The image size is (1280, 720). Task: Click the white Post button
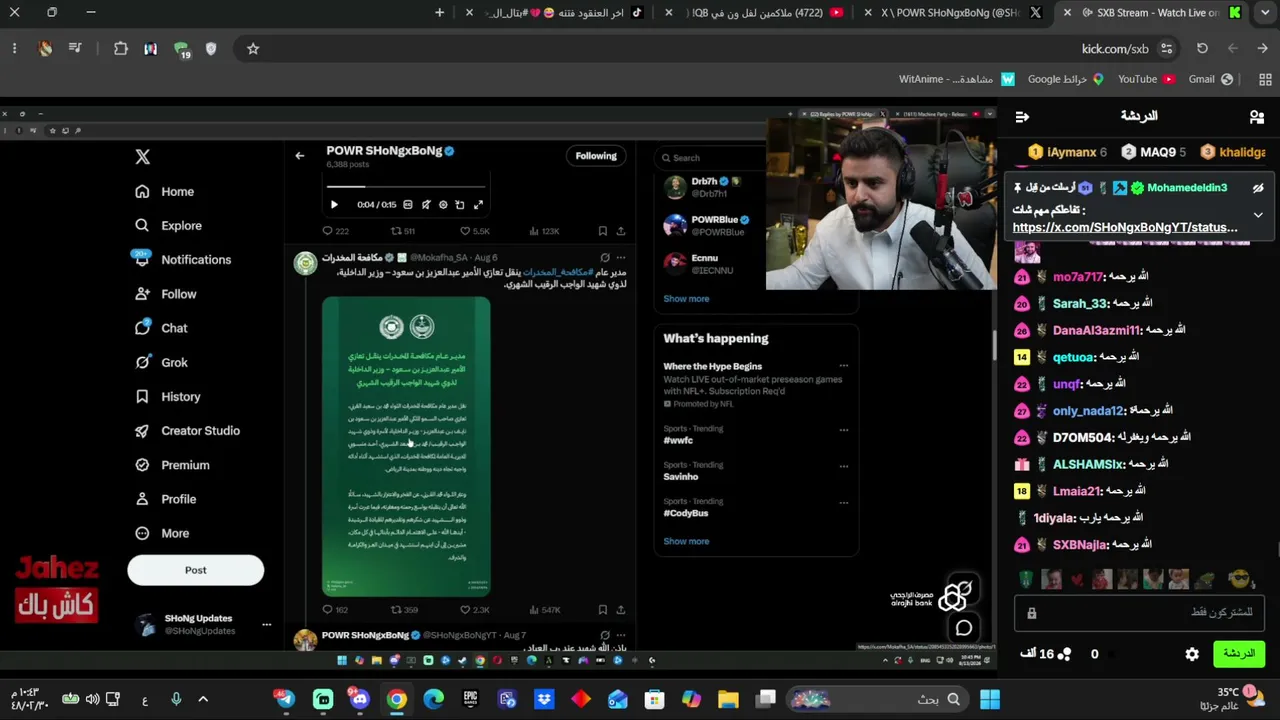tap(196, 570)
